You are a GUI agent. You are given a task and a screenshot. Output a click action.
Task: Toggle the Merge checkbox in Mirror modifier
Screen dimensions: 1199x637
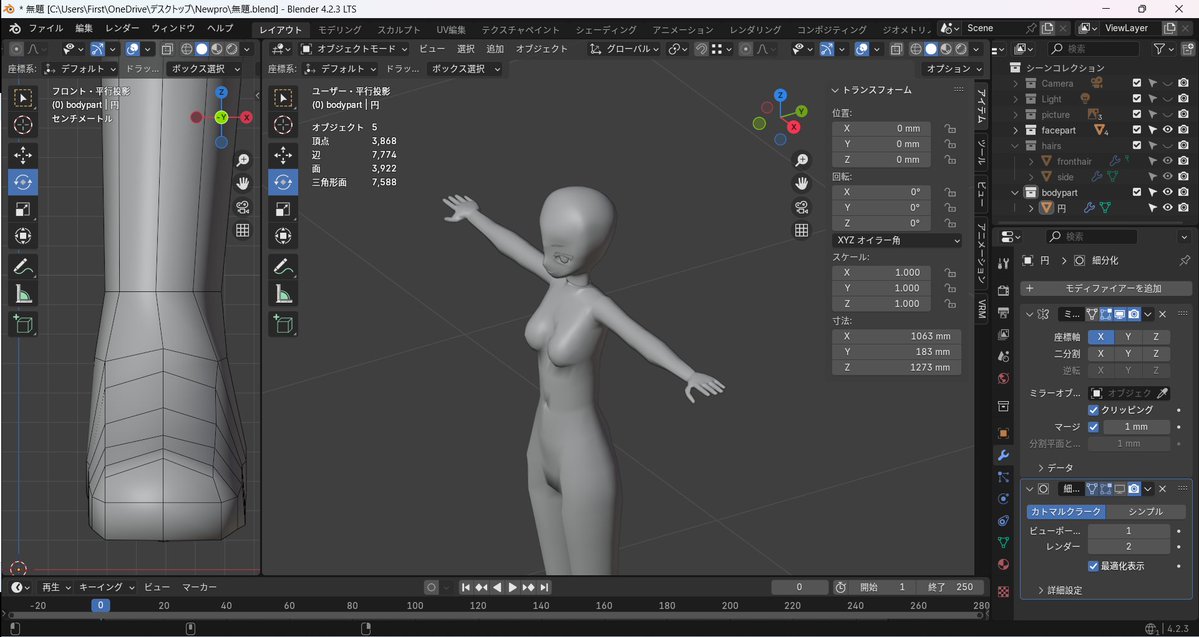[x=1093, y=427]
